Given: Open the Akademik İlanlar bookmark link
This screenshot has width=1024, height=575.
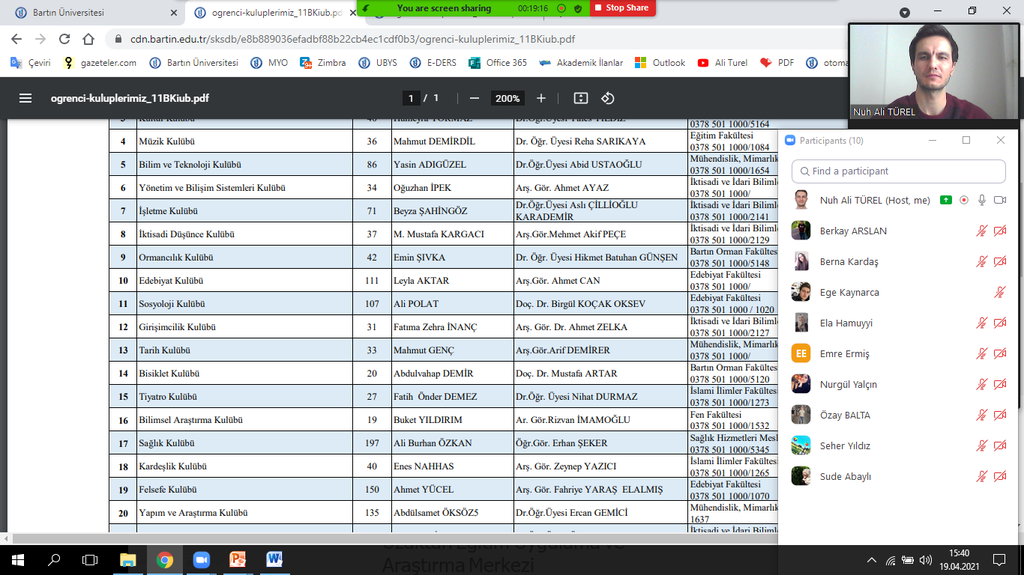Looking at the screenshot, I should (x=581, y=62).
